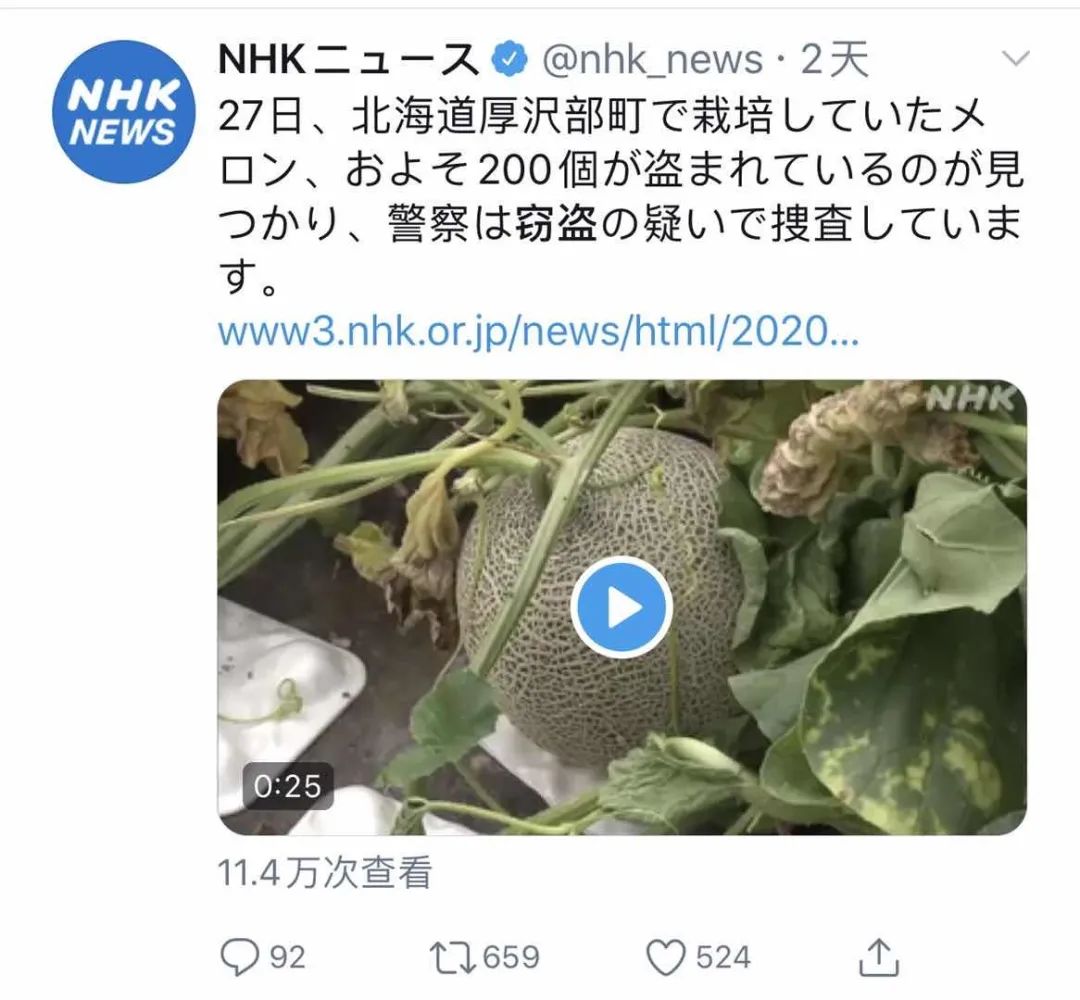Open the @nhk_news handle
Viewport: 1080px width, 1000px height.
click(x=652, y=60)
